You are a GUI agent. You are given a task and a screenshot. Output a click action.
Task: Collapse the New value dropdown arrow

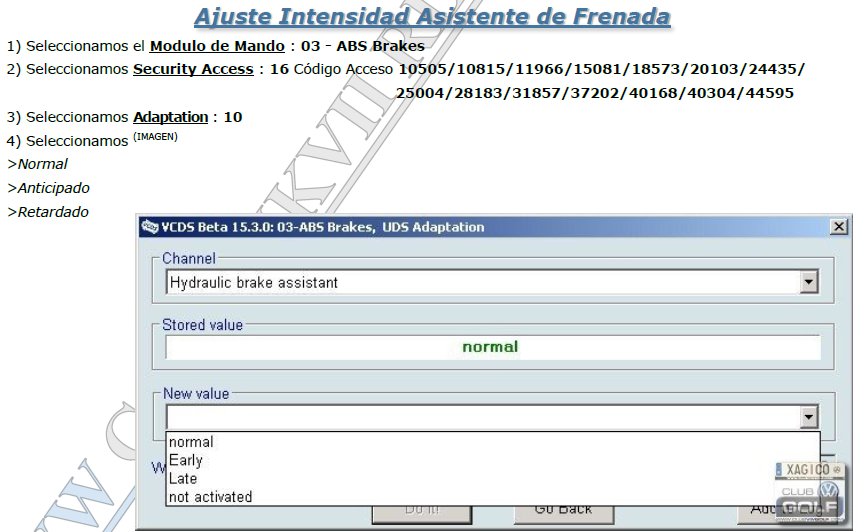coord(808,417)
